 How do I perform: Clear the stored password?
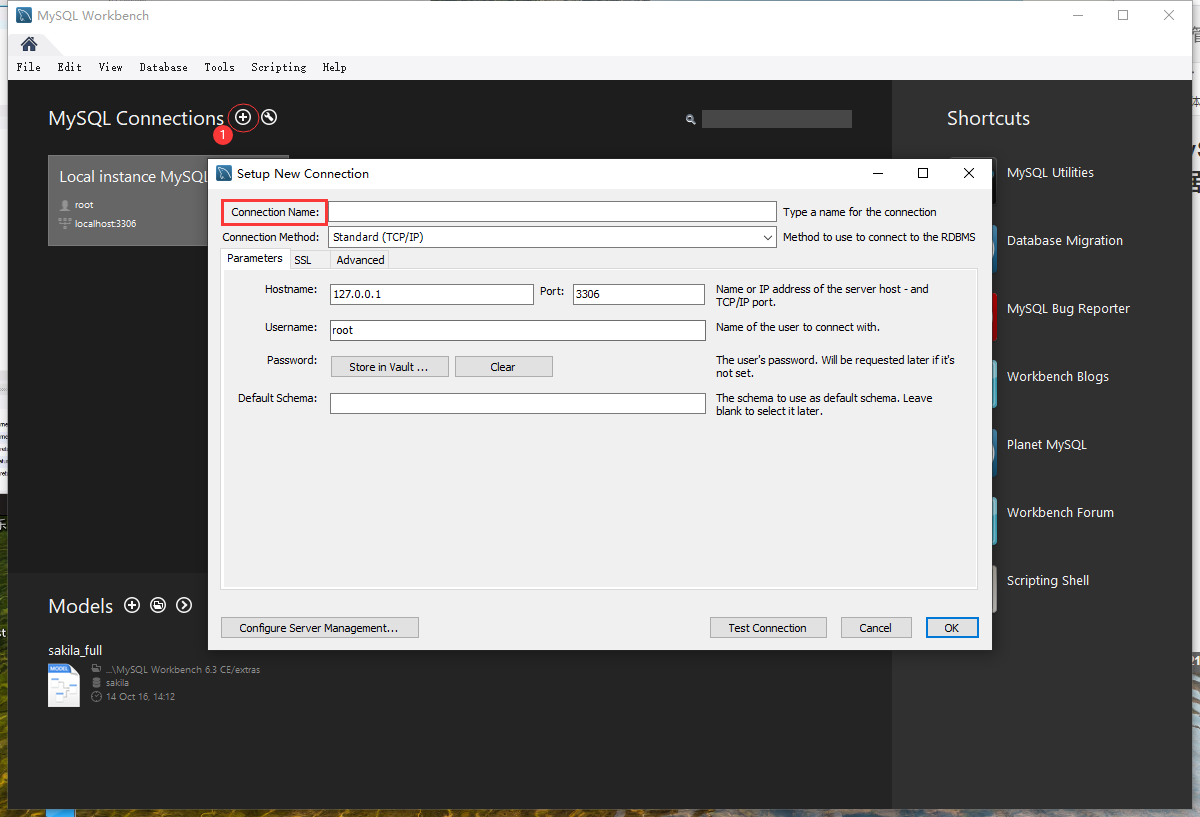click(503, 367)
